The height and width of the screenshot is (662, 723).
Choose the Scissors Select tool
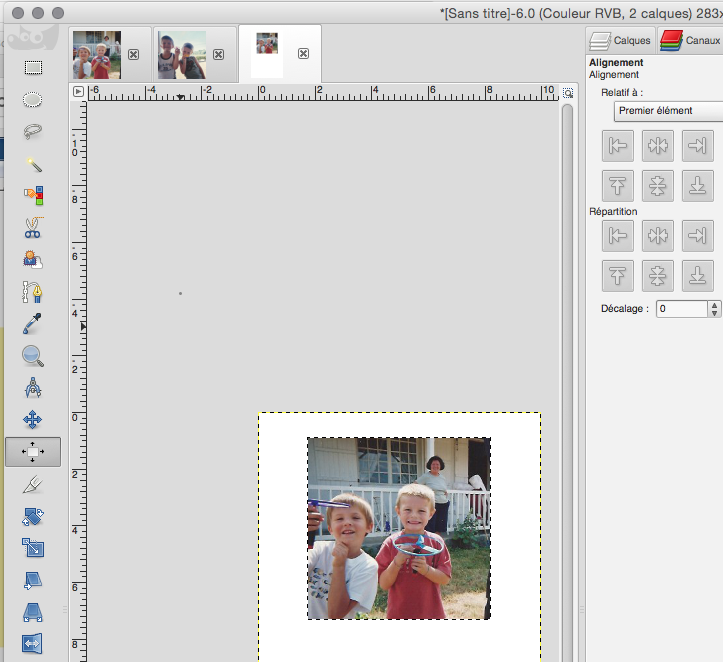click(33, 227)
